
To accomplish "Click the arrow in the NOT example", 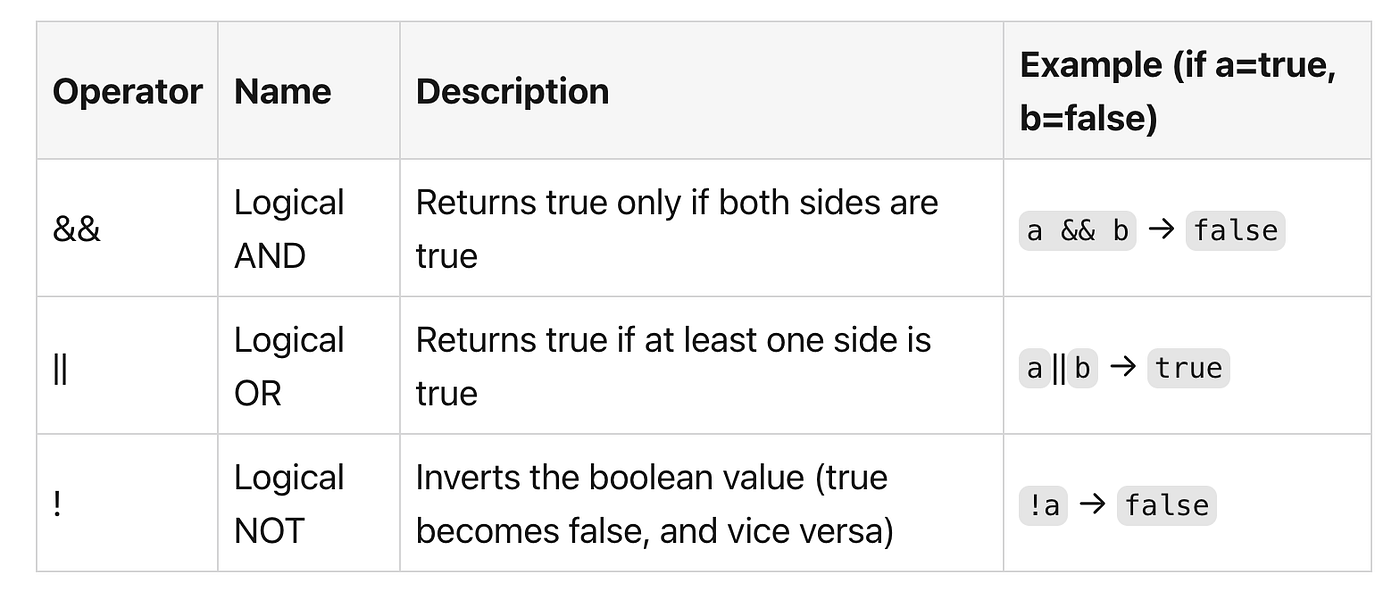I will pos(1092,505).
